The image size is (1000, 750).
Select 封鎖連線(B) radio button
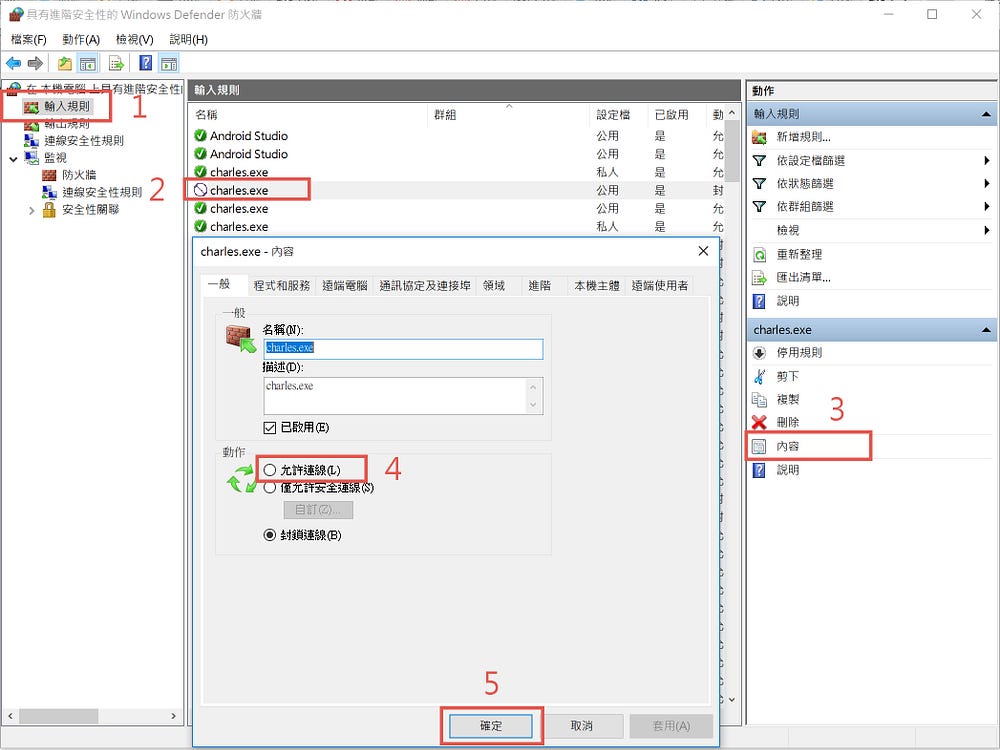270,535
